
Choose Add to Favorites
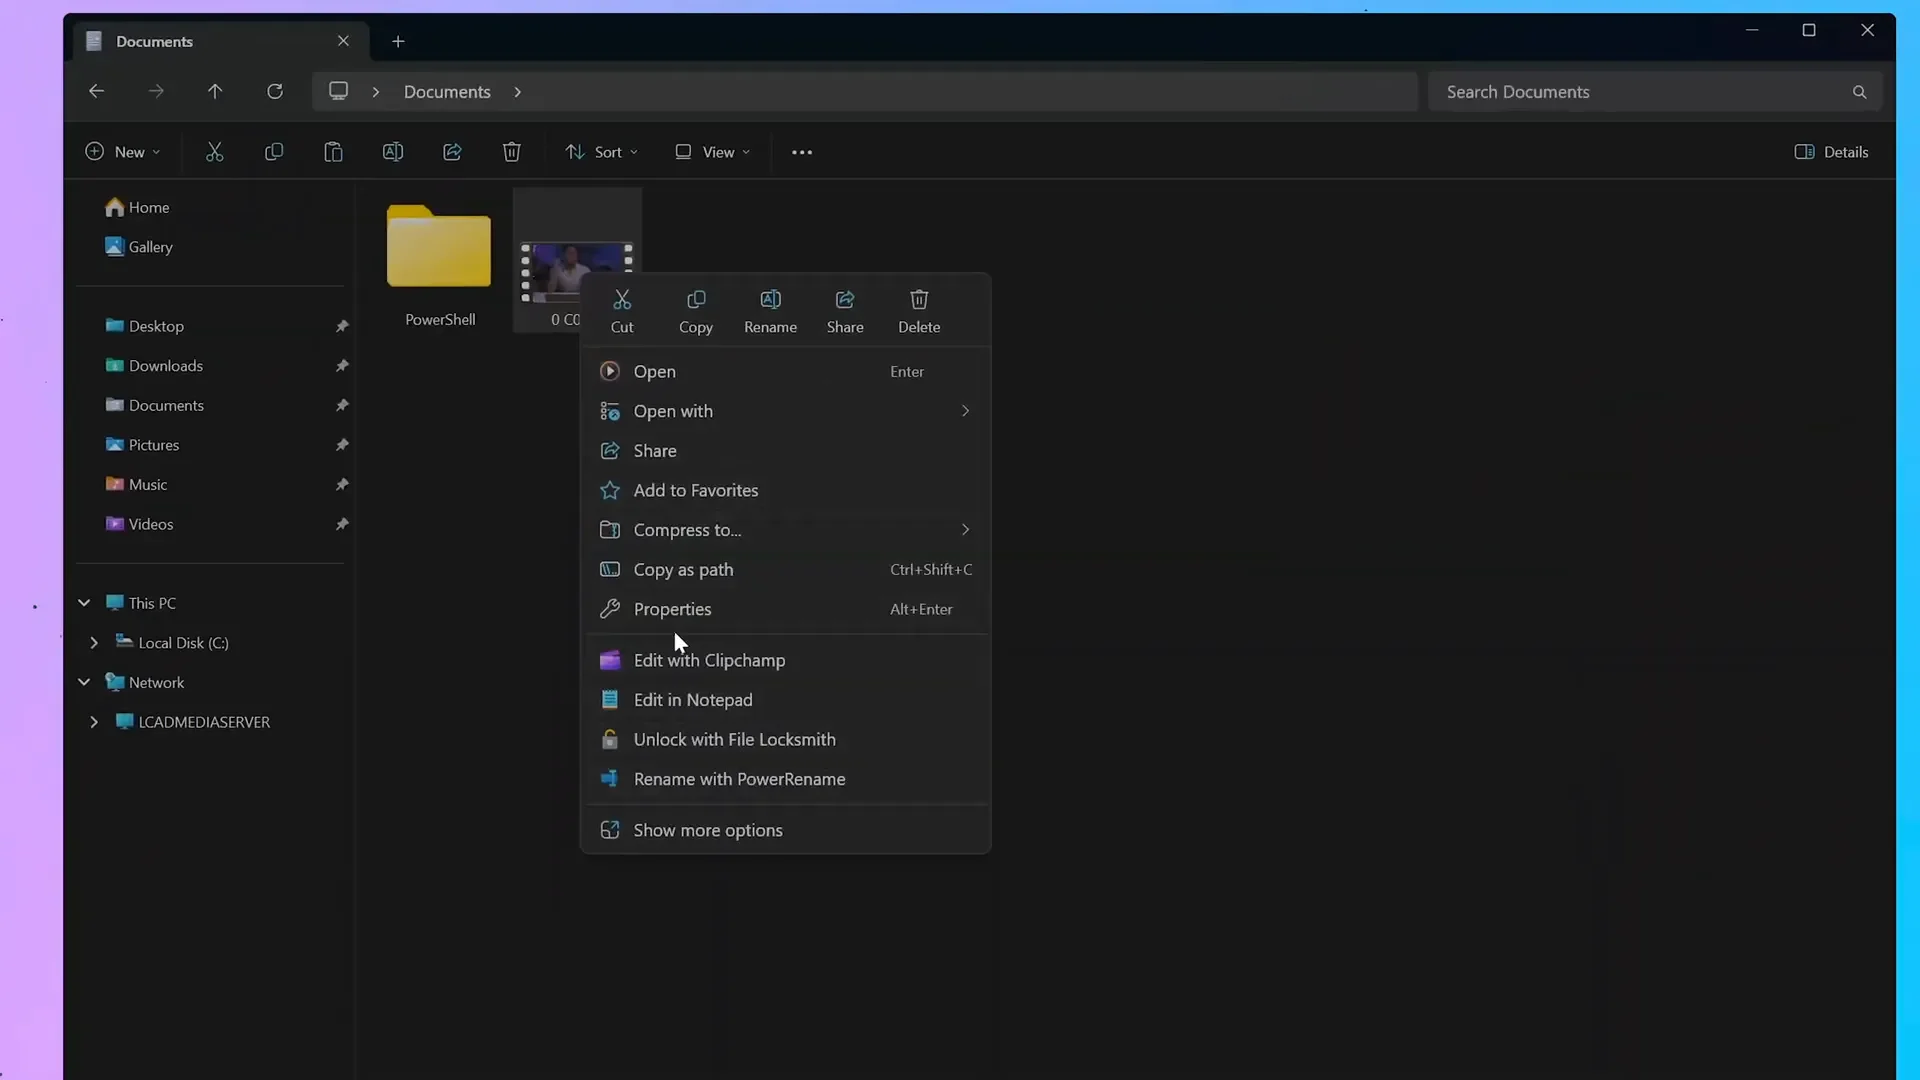785,490
